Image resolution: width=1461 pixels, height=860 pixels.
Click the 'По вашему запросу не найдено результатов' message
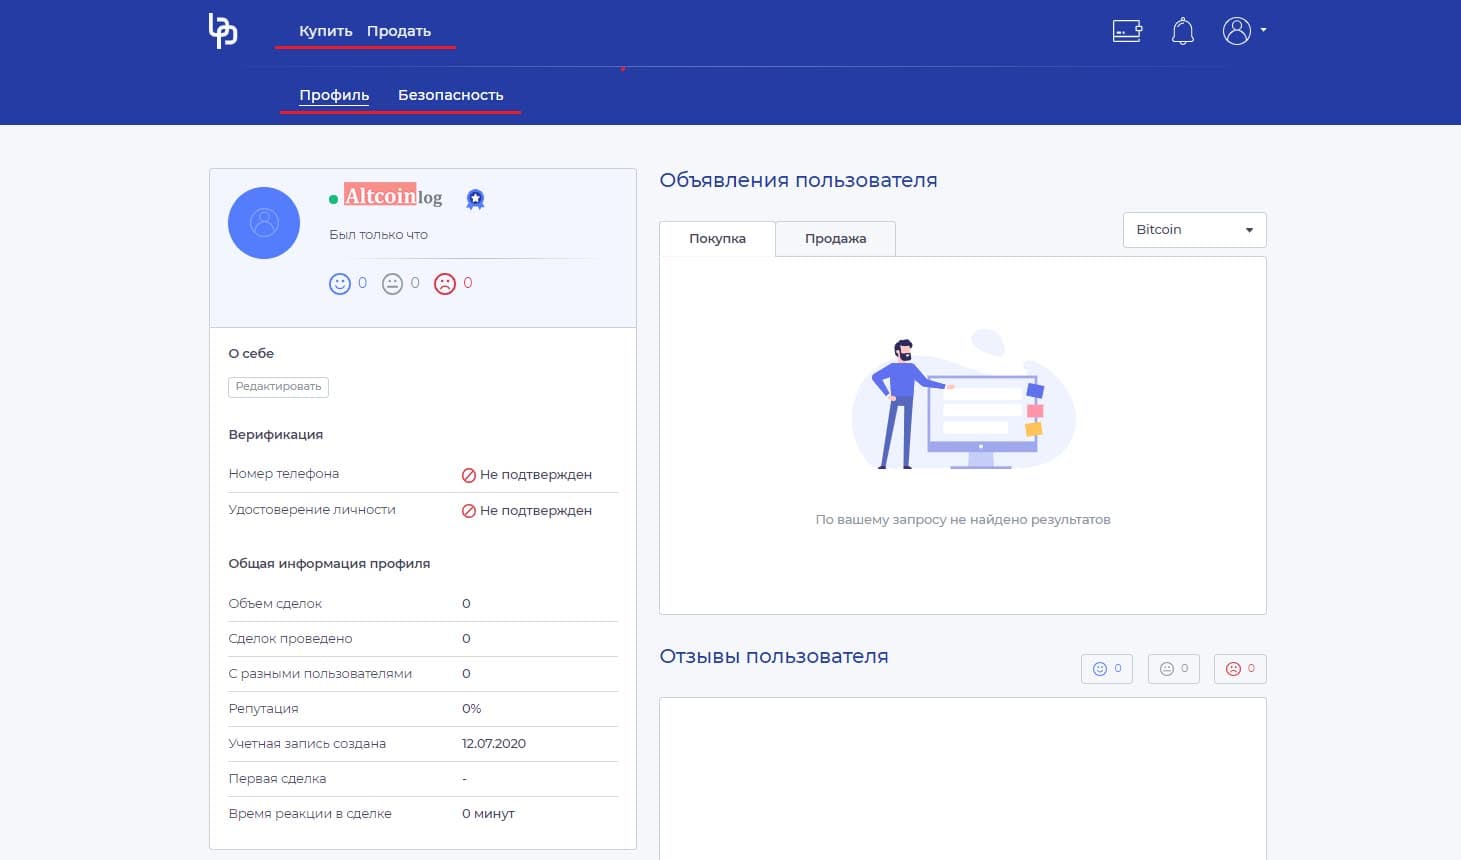[x=963, y=520]
